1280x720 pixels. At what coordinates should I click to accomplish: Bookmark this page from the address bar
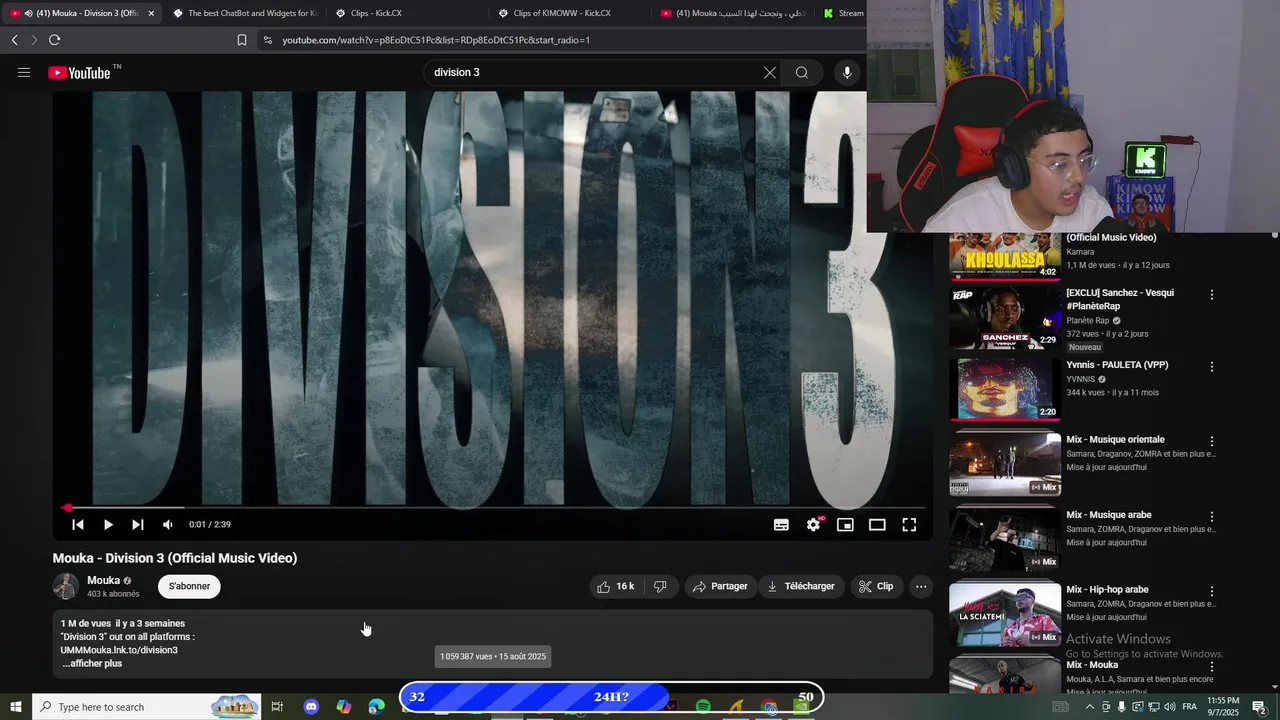(242, 40)
